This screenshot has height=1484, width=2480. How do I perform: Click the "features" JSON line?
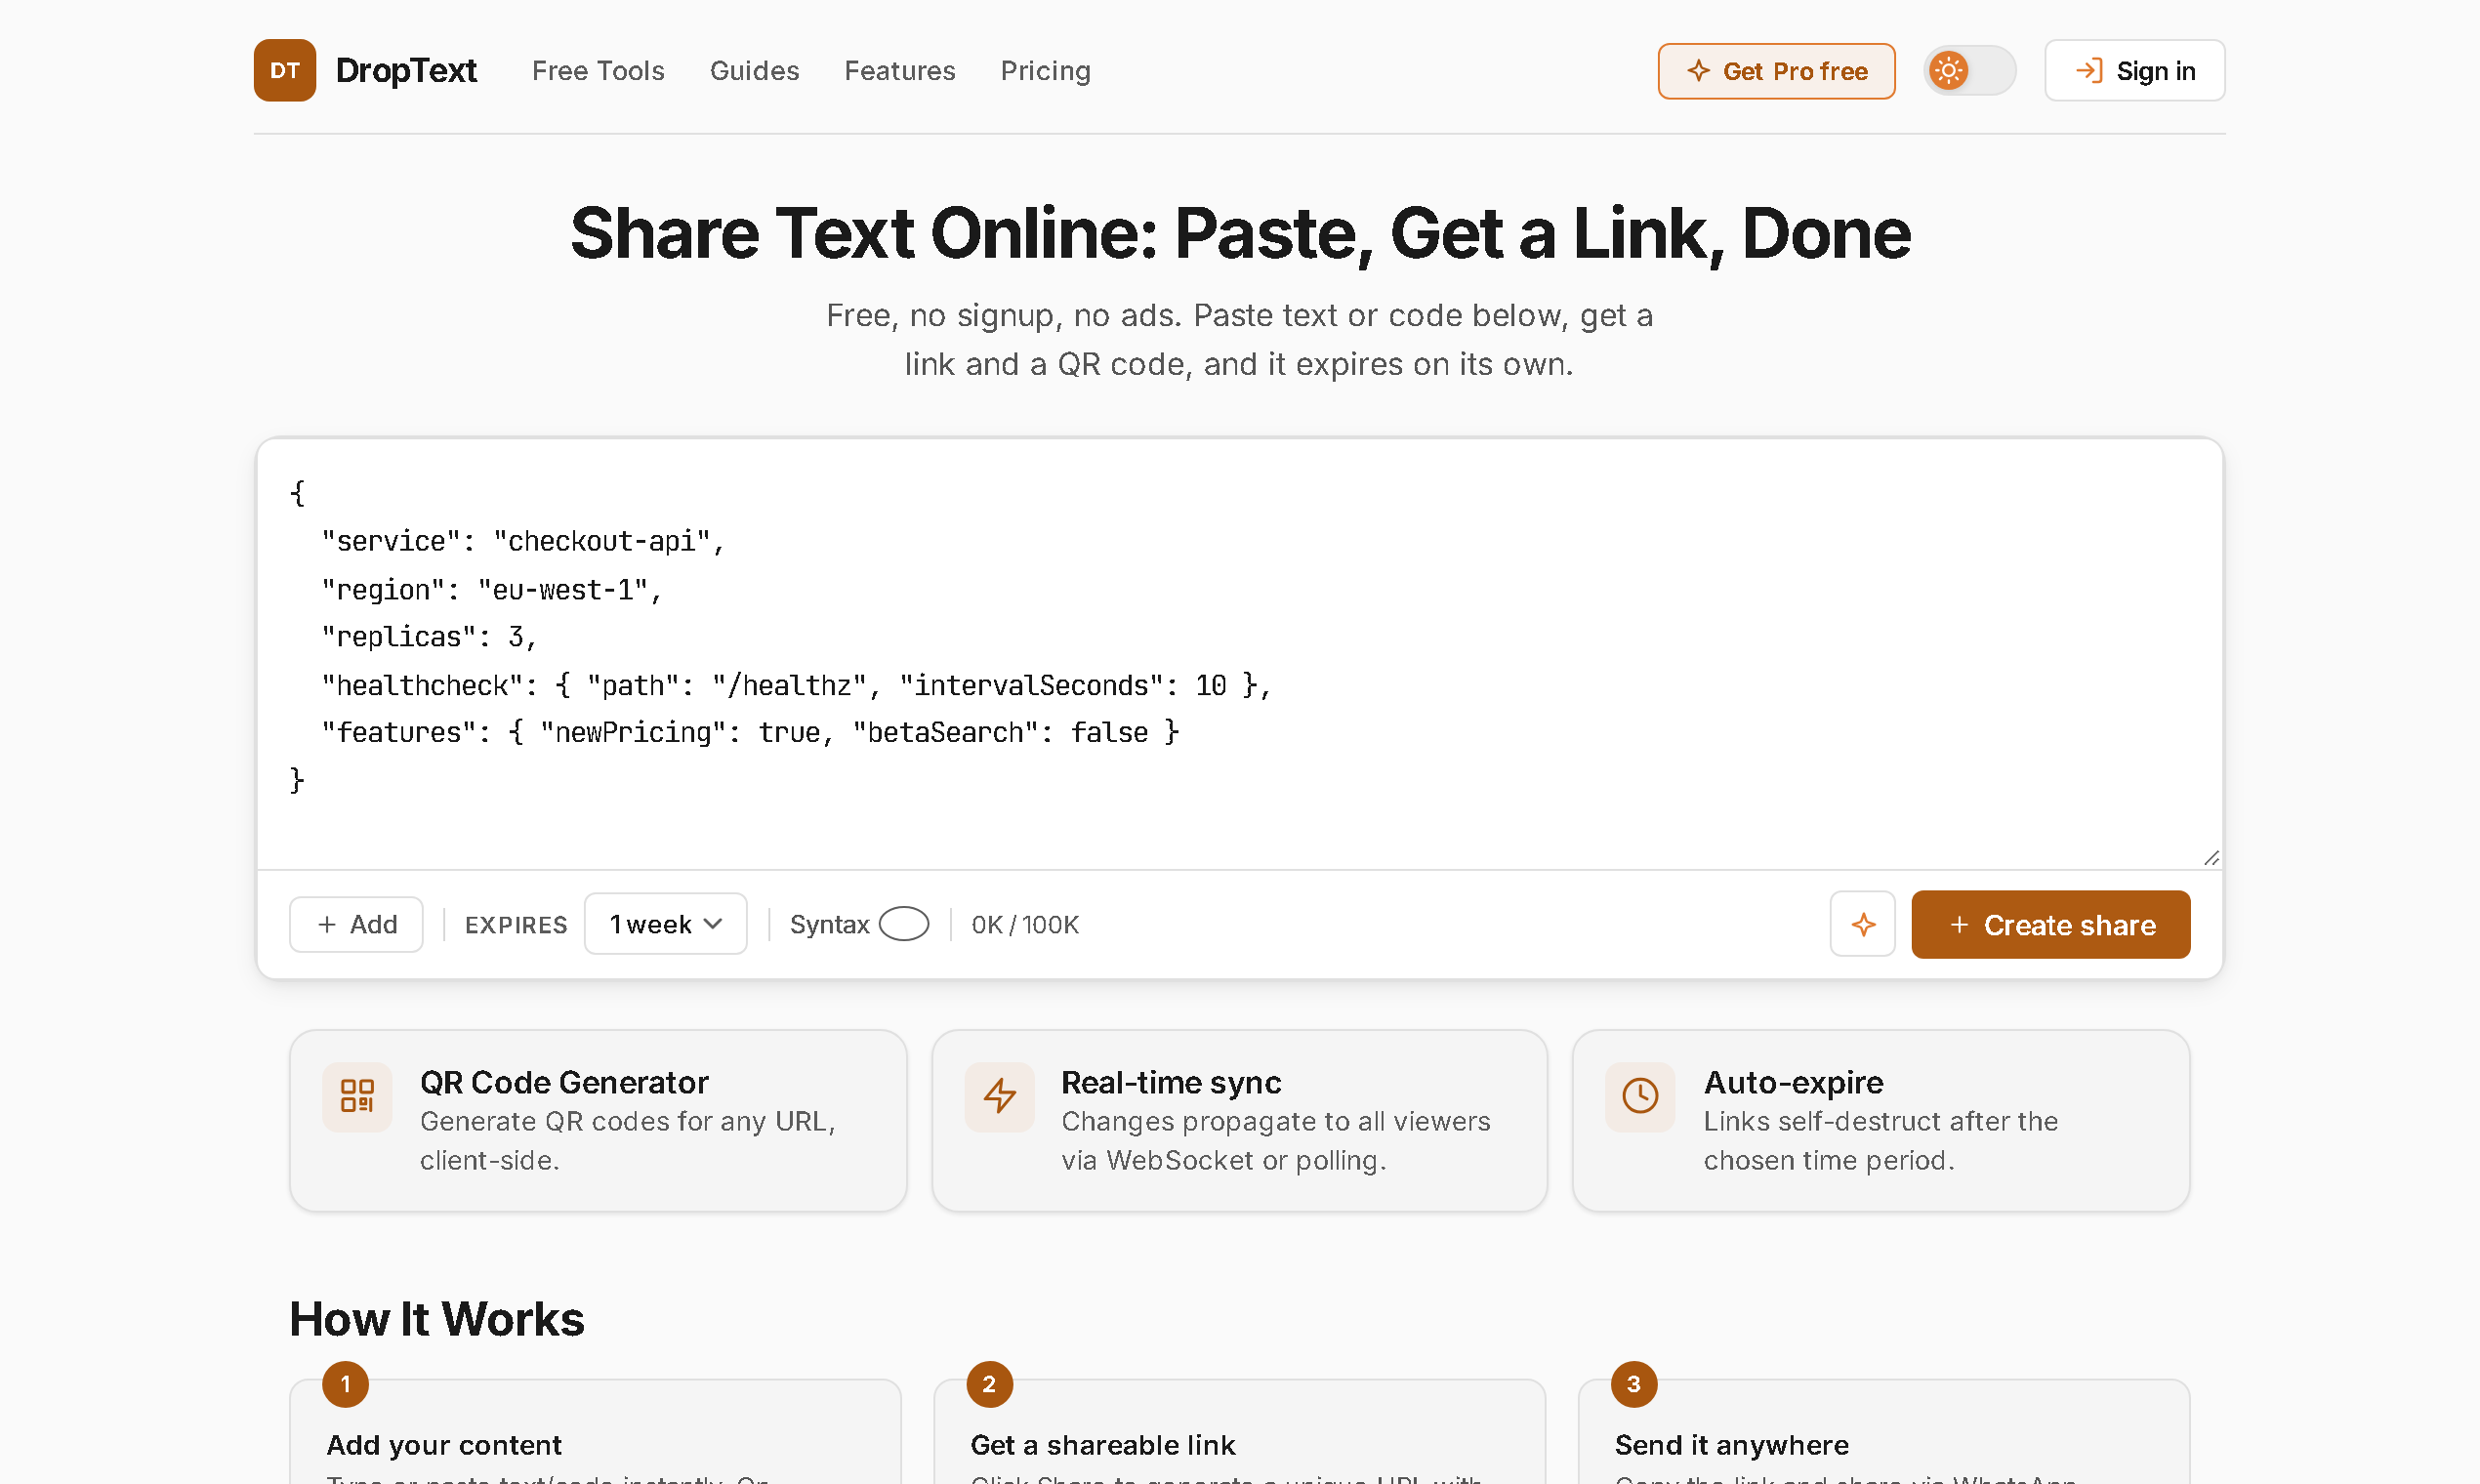(750, 732)
